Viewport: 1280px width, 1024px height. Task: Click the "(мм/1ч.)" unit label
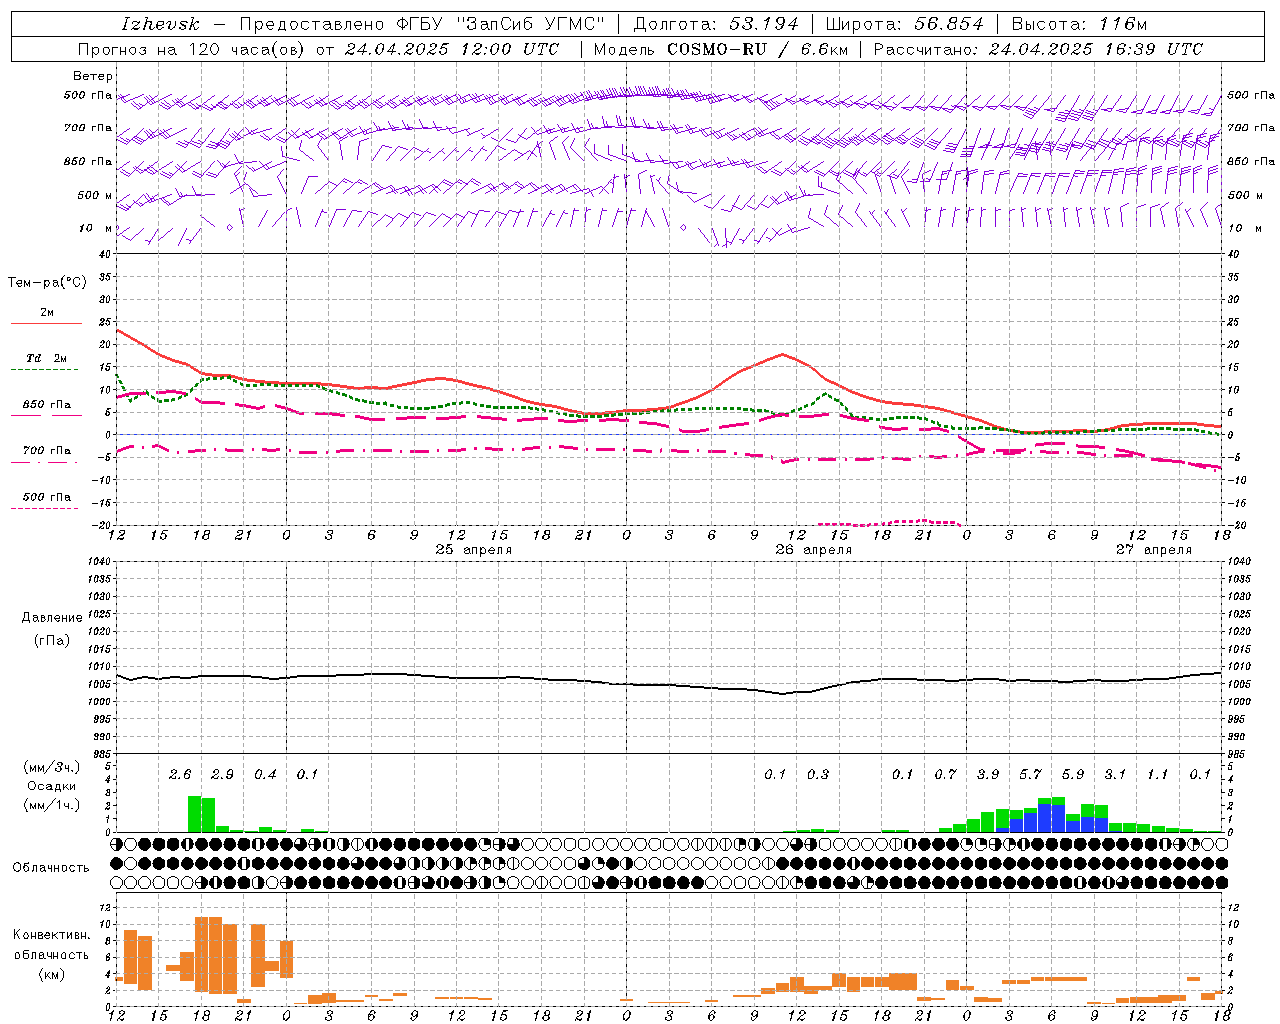52,805
